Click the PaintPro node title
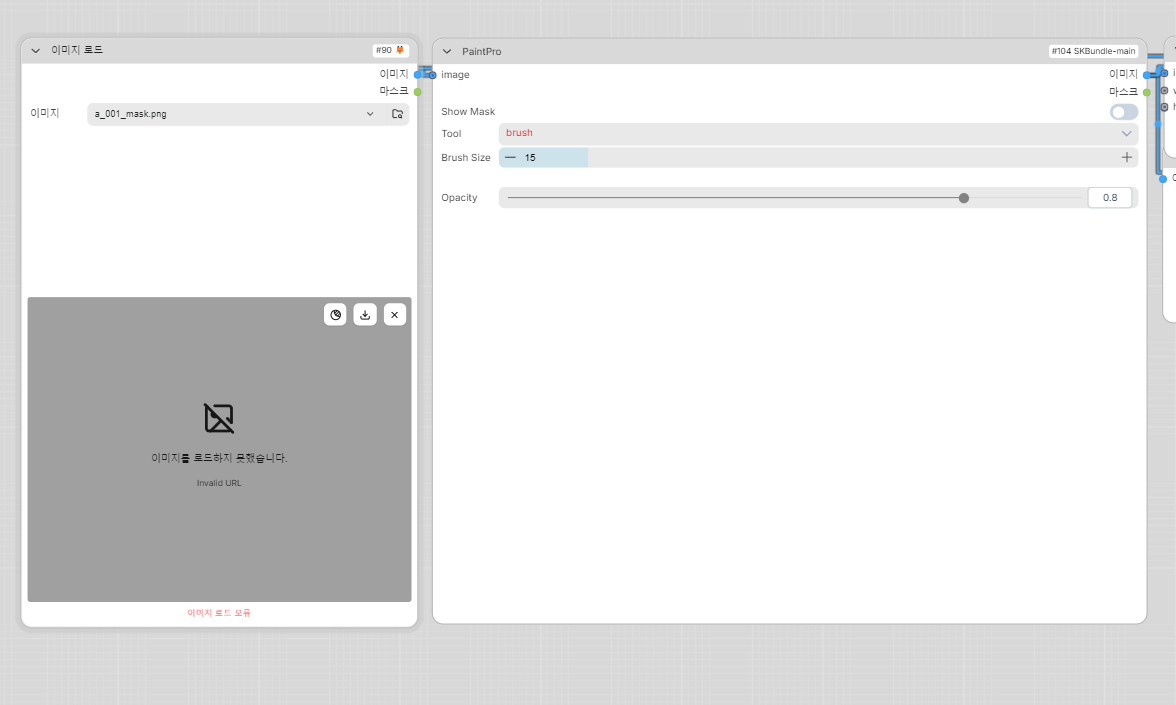Image resolution: width=1176 pixels, height=705 pixels. [482, 52]
